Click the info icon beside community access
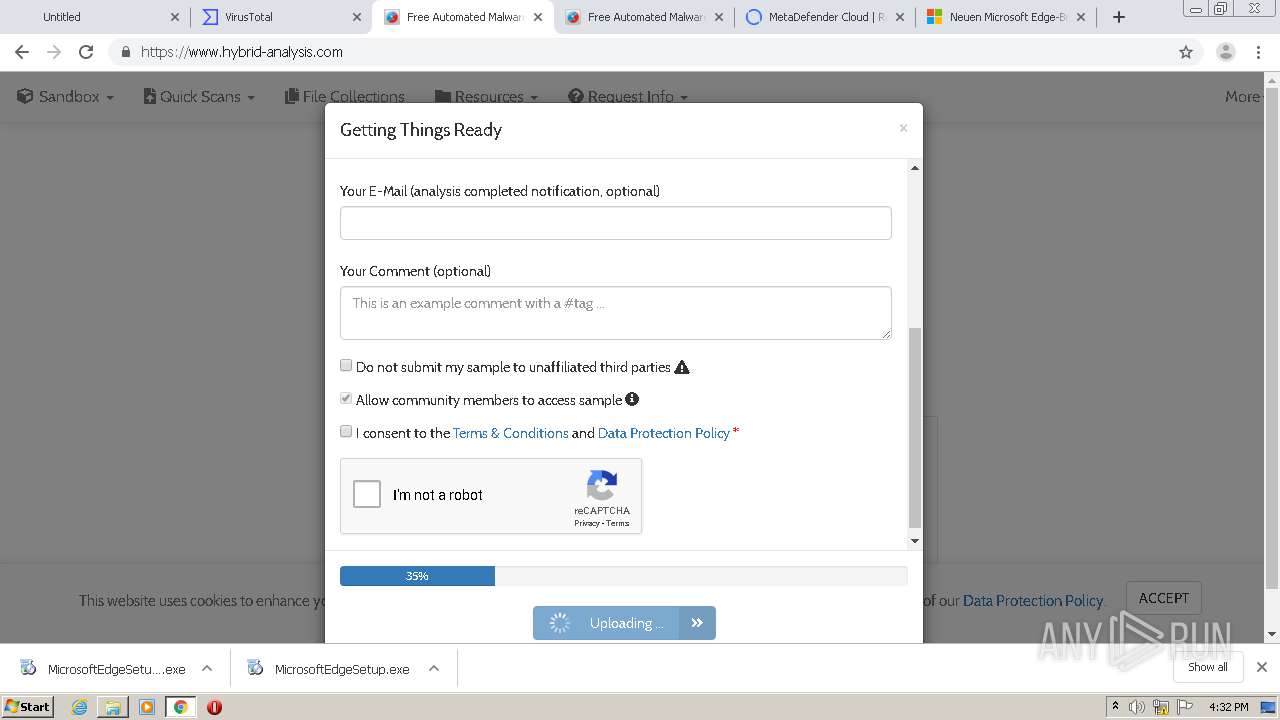The image size is (1280, 720). (x=632, y=399)
